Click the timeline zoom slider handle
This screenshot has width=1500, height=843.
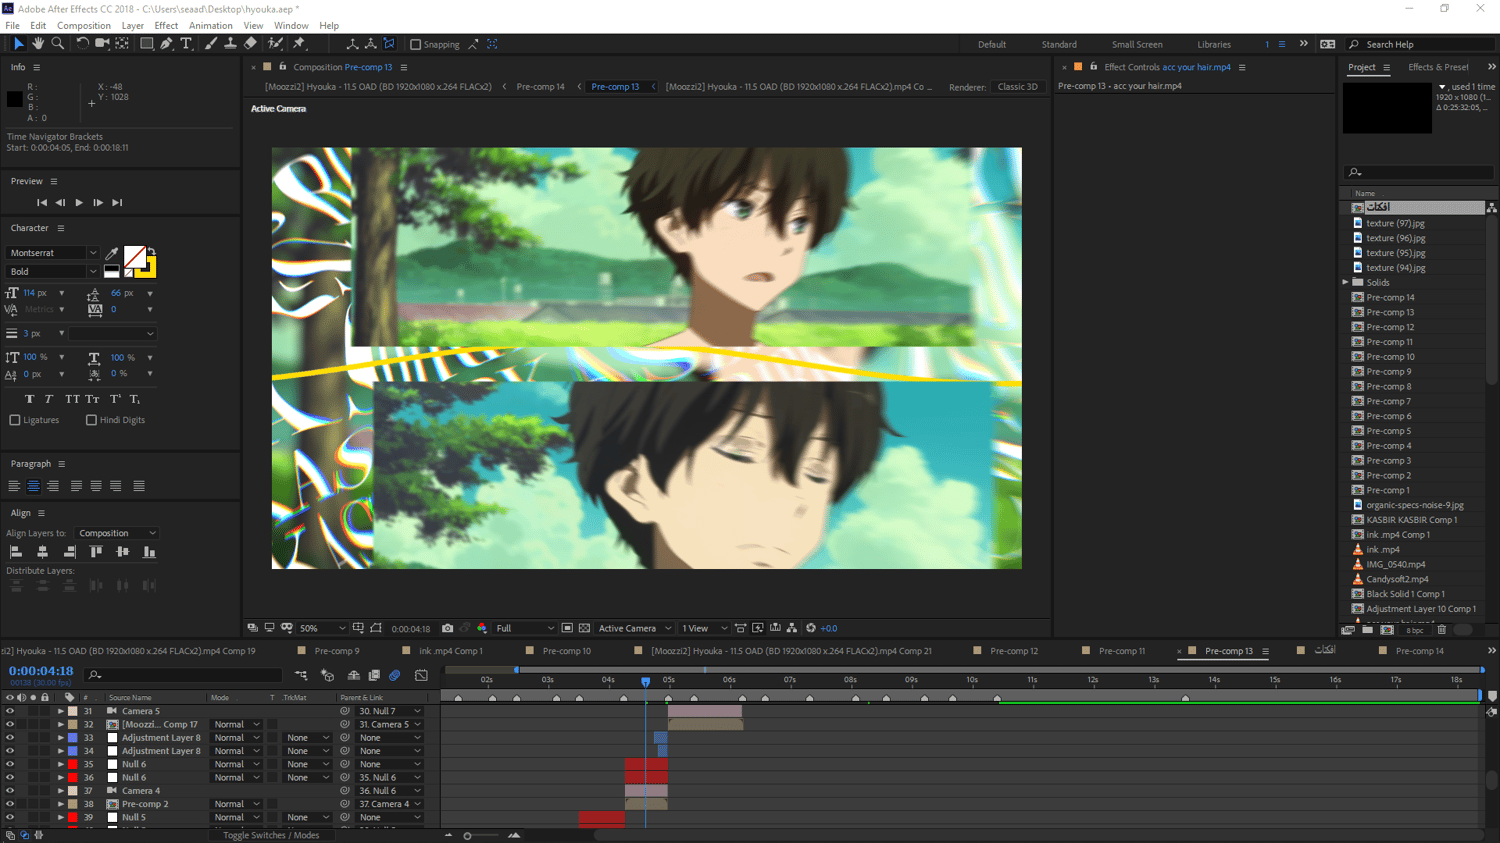click(x=467, y=835)
